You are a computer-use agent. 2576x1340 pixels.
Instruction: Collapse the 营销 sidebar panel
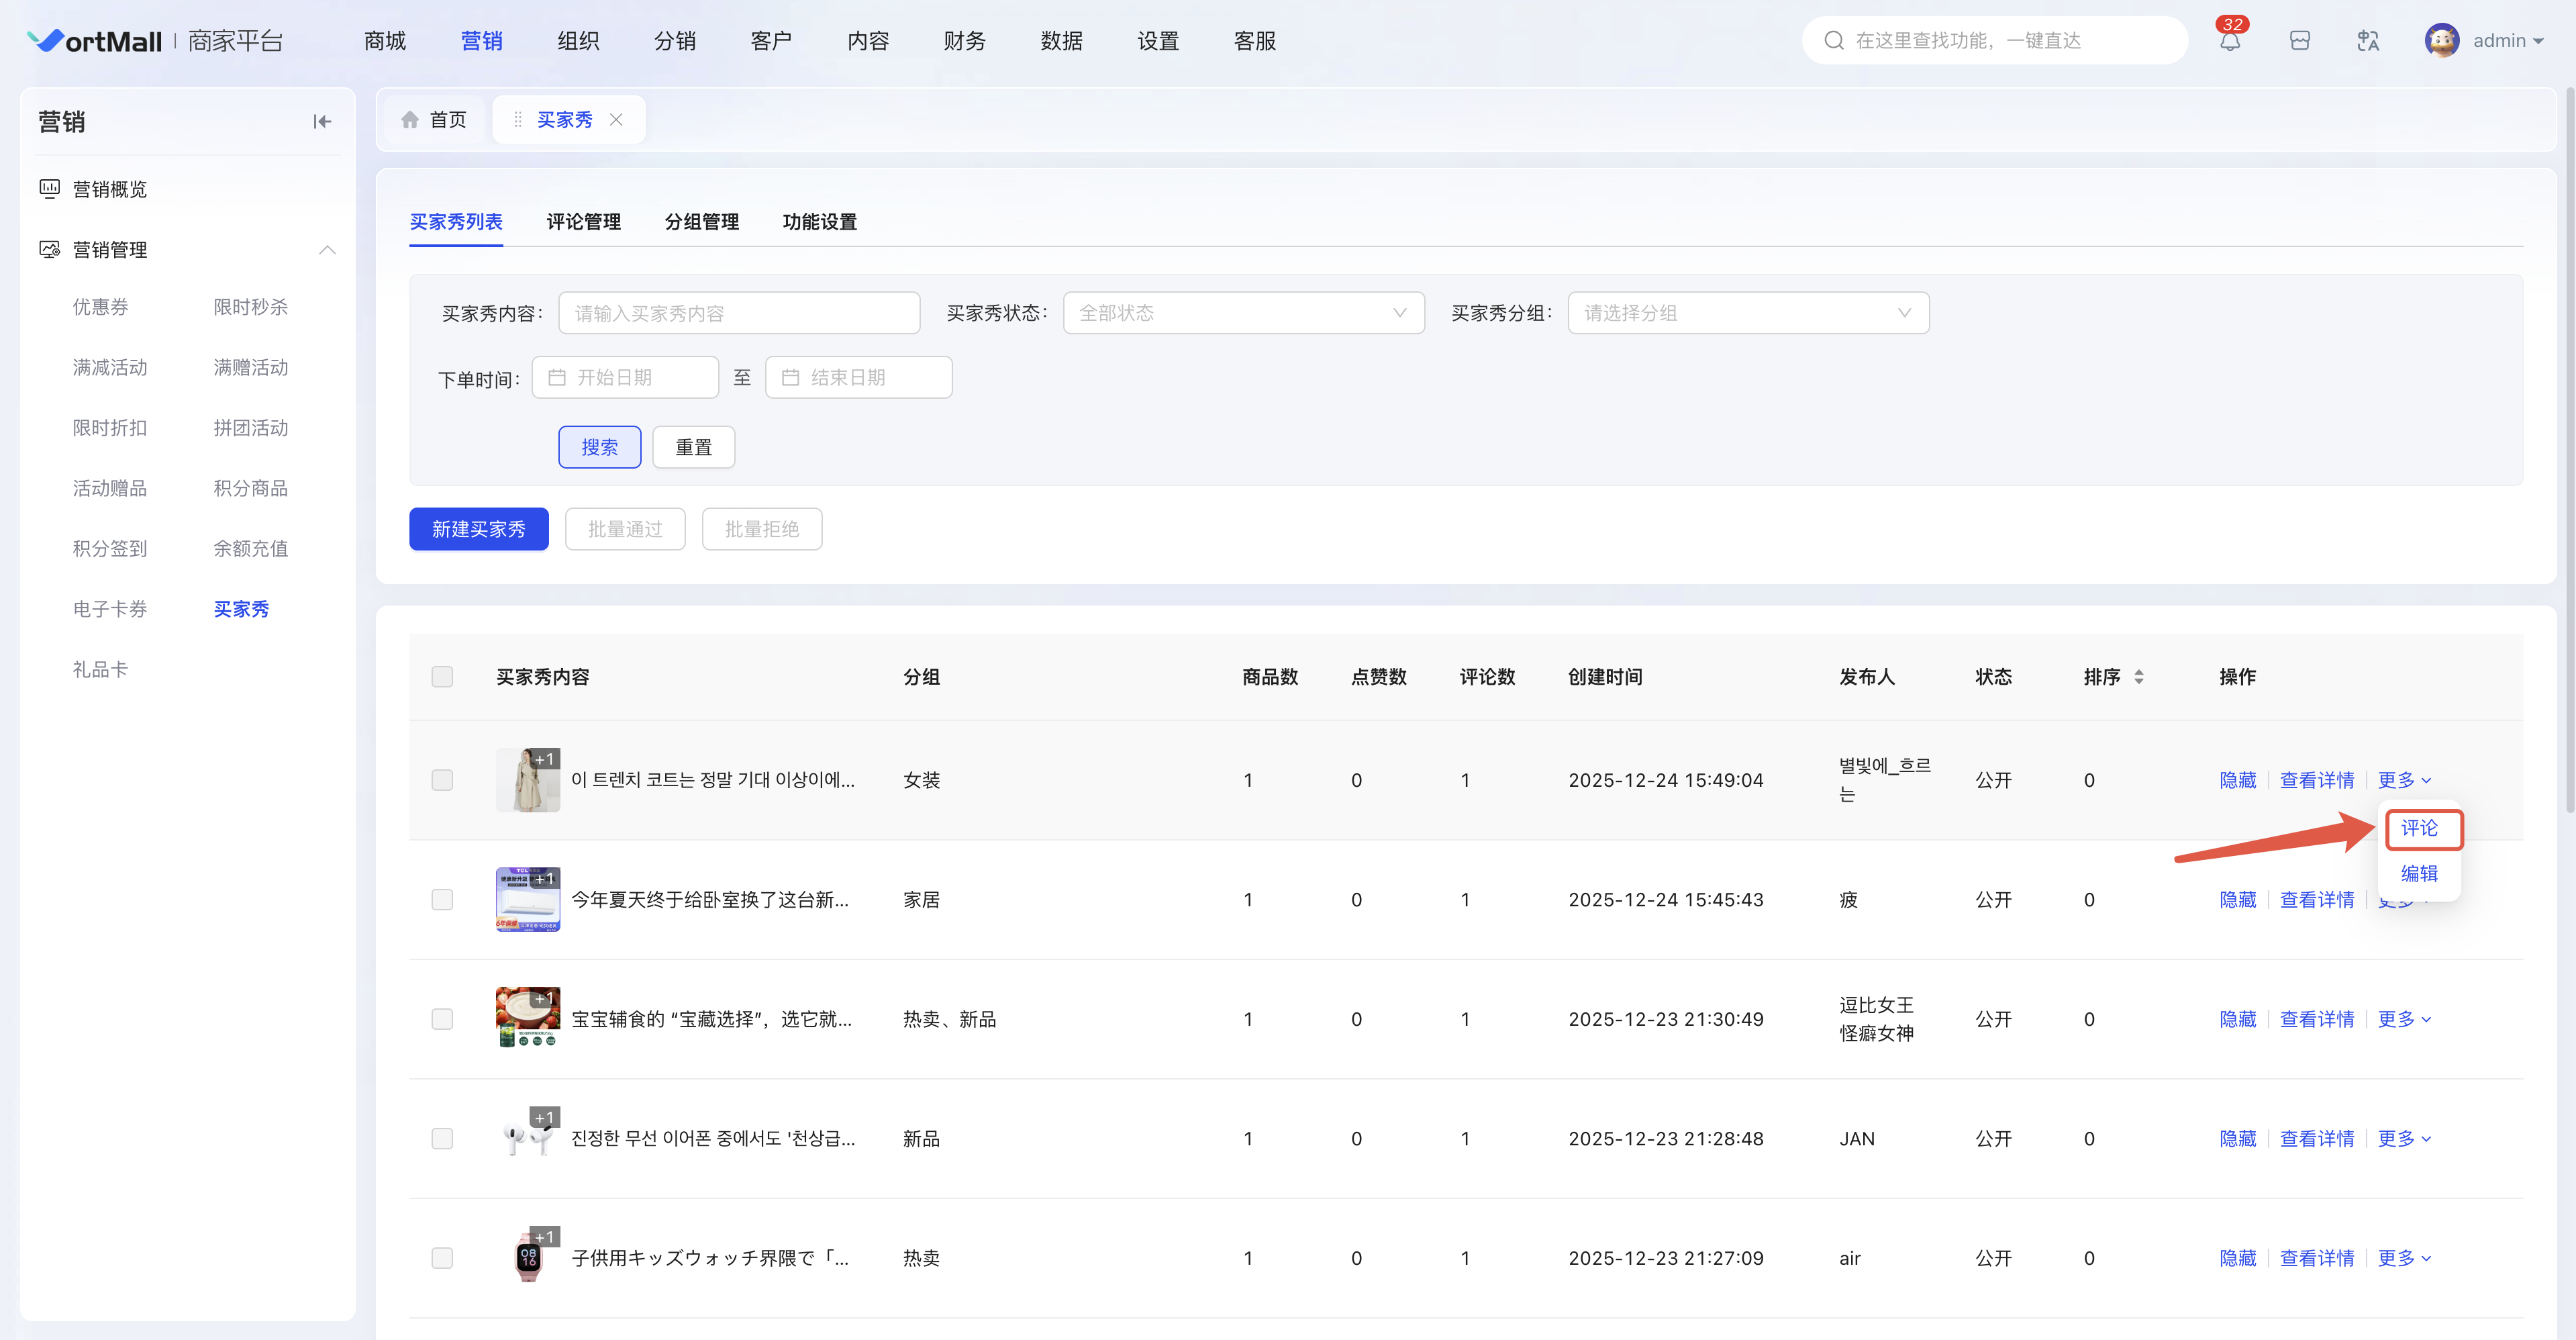(x=321, y=122)
